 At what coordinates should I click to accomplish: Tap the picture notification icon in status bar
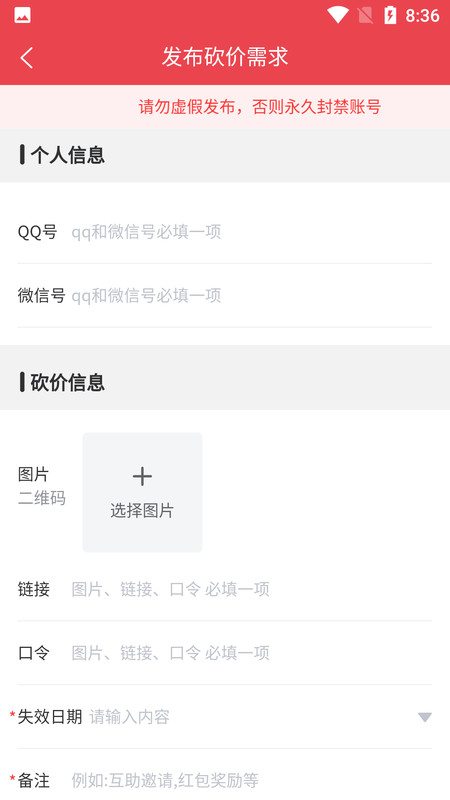pos(22,15)
